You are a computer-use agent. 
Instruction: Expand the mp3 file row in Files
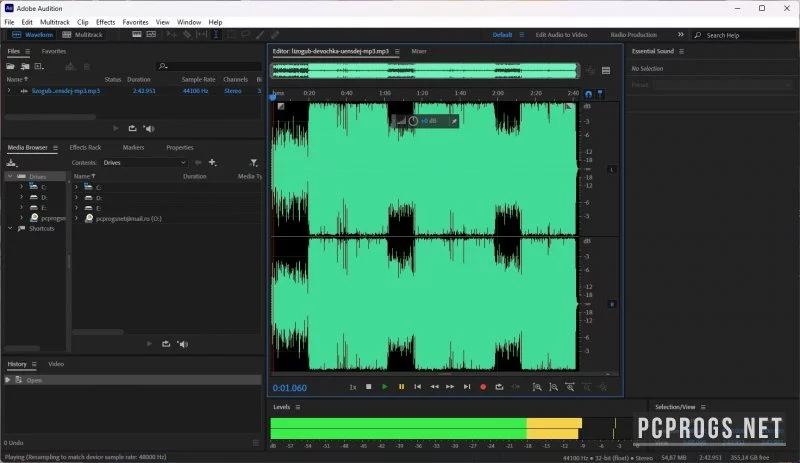[9, 91]
